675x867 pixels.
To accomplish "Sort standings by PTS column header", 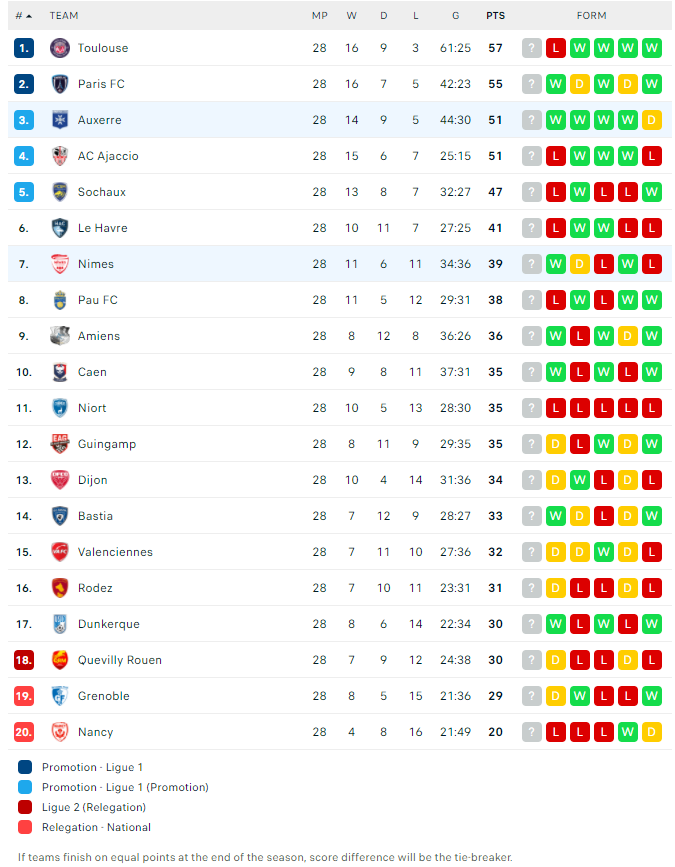I will coord(495,16).
